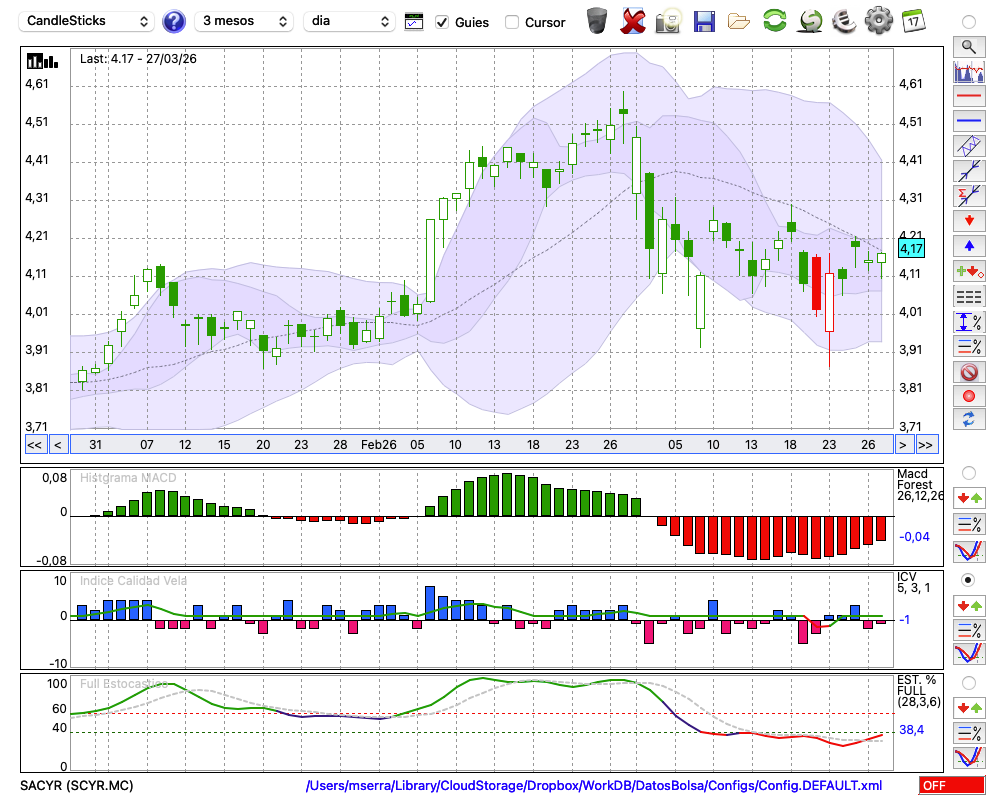Click the MACD panel red-green arrows icon
Screen dimensions: 1000x800
click(x=969, y=498)
